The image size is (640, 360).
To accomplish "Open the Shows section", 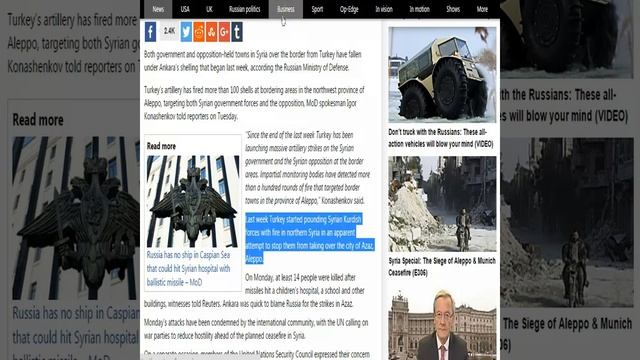I will pyautogui.click(x=453, y=9).
